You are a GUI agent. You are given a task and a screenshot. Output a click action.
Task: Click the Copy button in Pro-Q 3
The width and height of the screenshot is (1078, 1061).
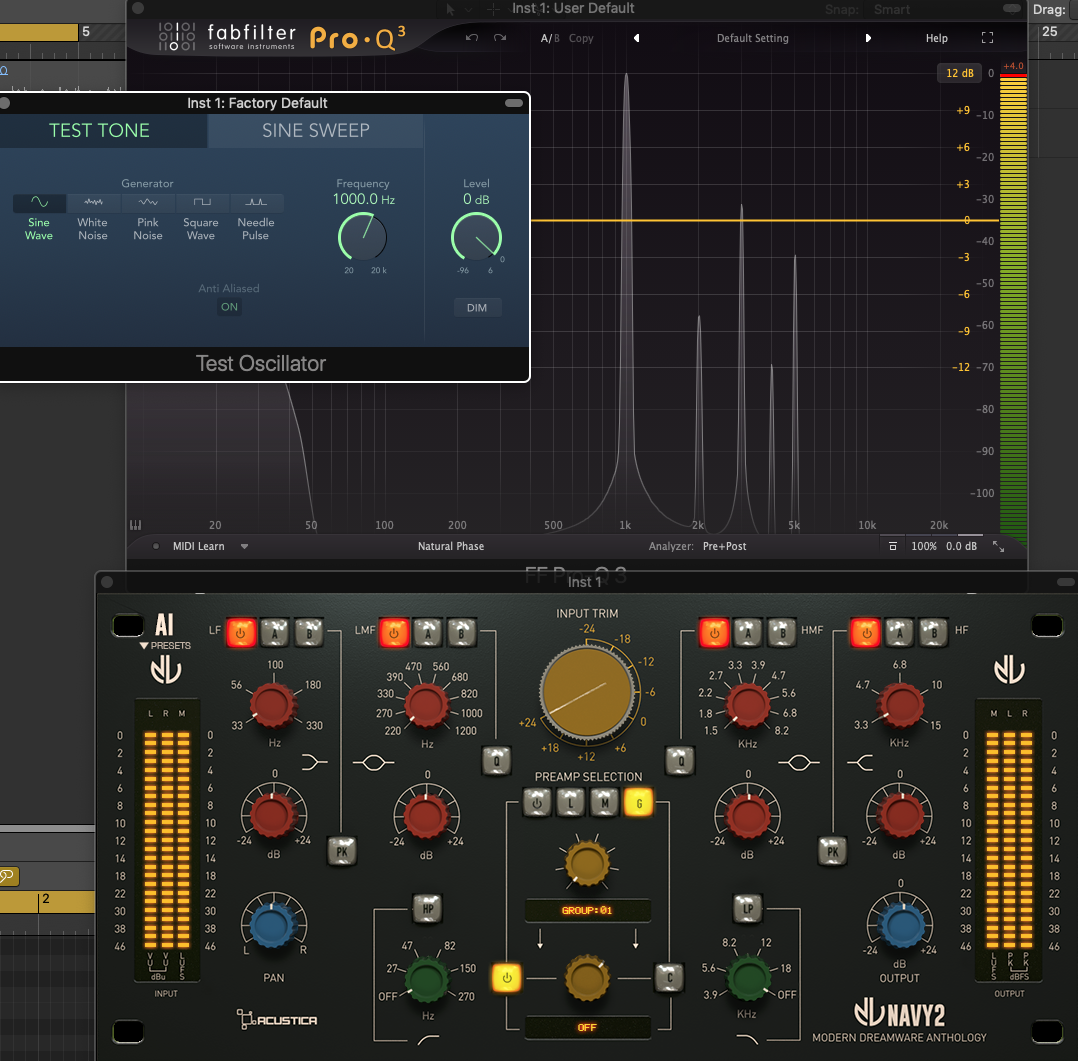[x=581, y=39]
